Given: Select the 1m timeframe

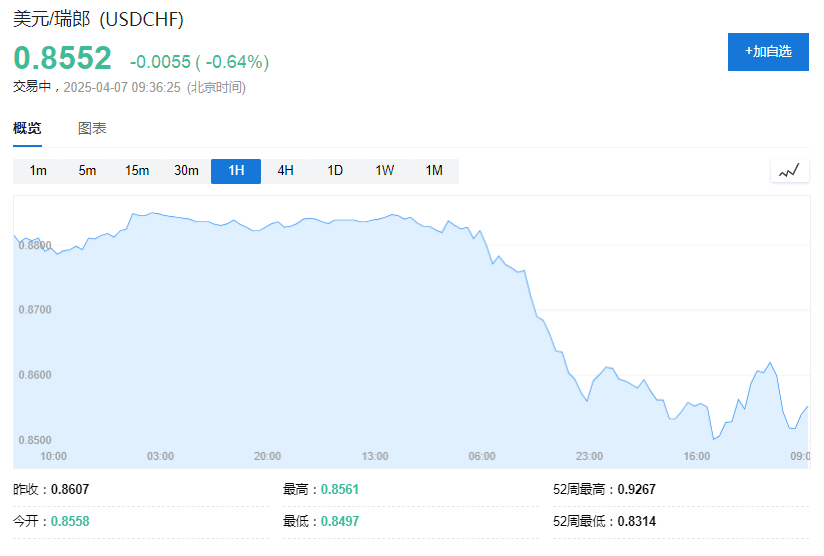Looking at the screenshot, I should [38, 171].
